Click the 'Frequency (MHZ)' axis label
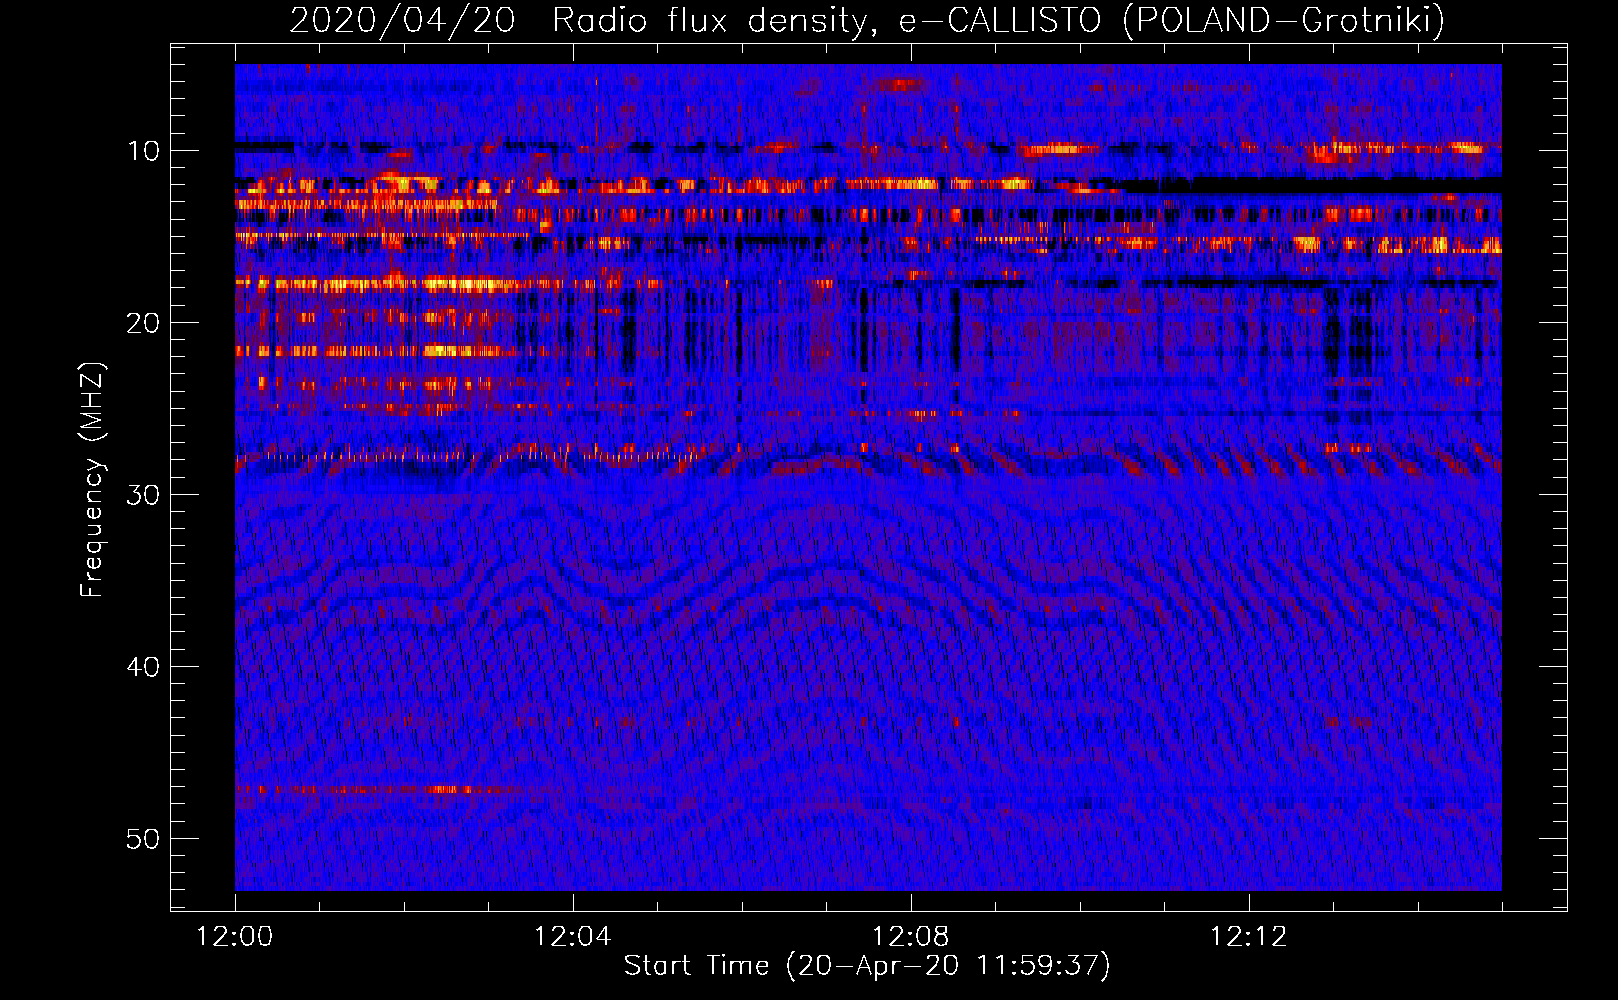 (91, 480)
